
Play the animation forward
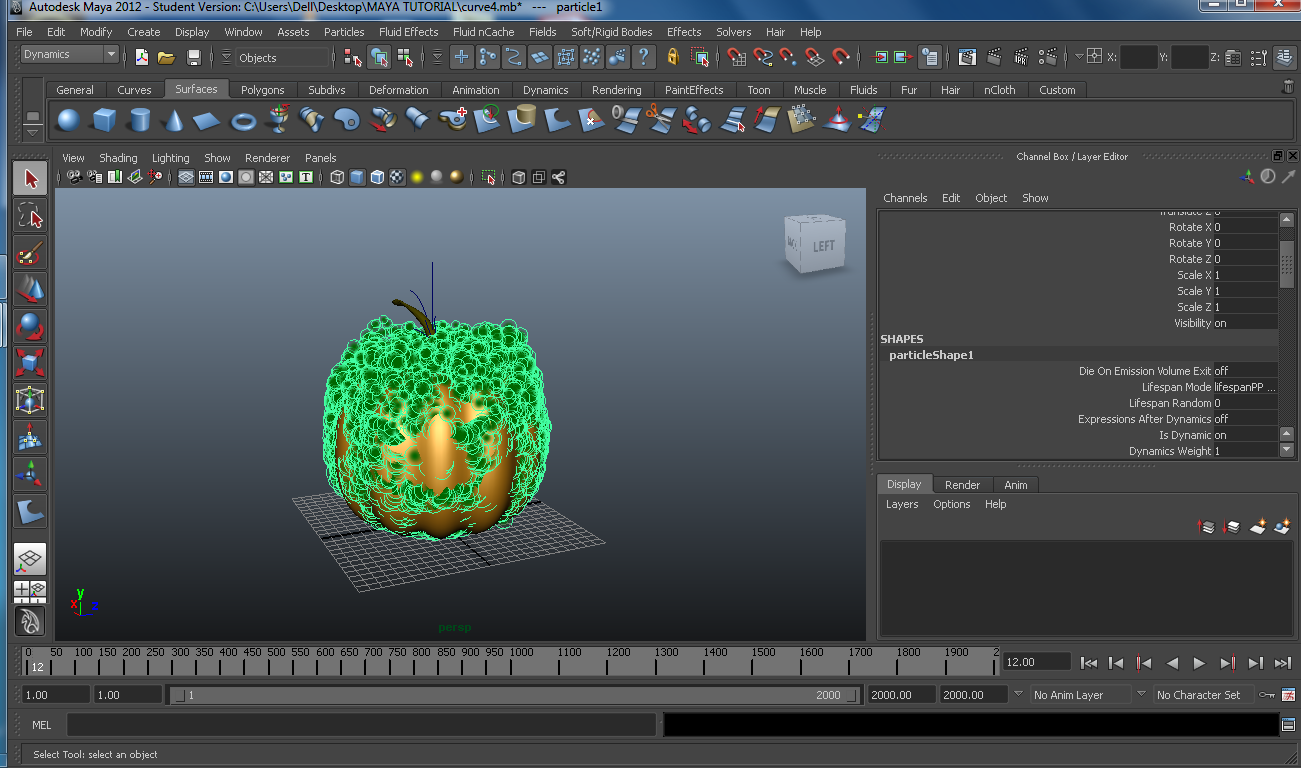coord(1199,662)
